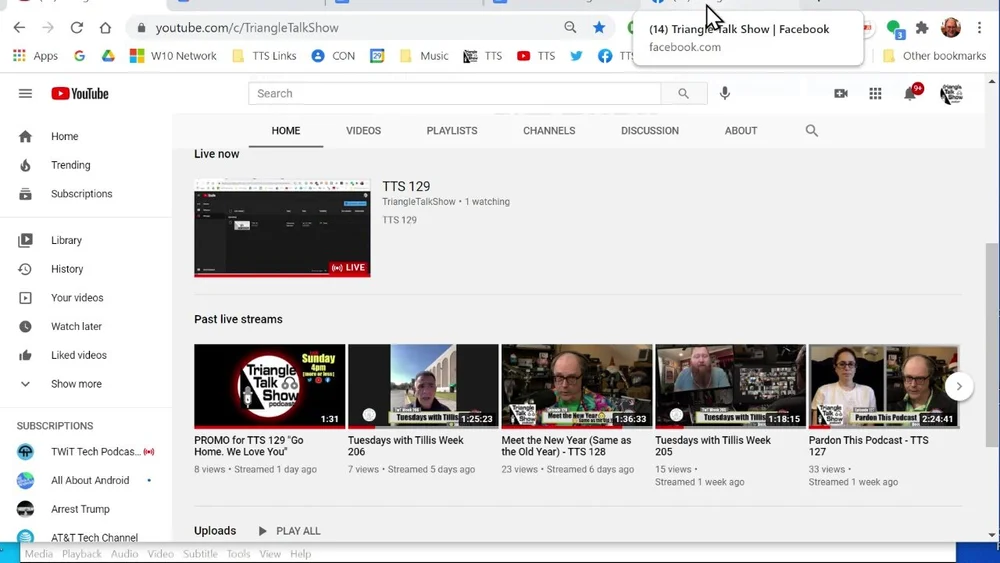Switch to the PLAYLISTS tab

(452, 131)
